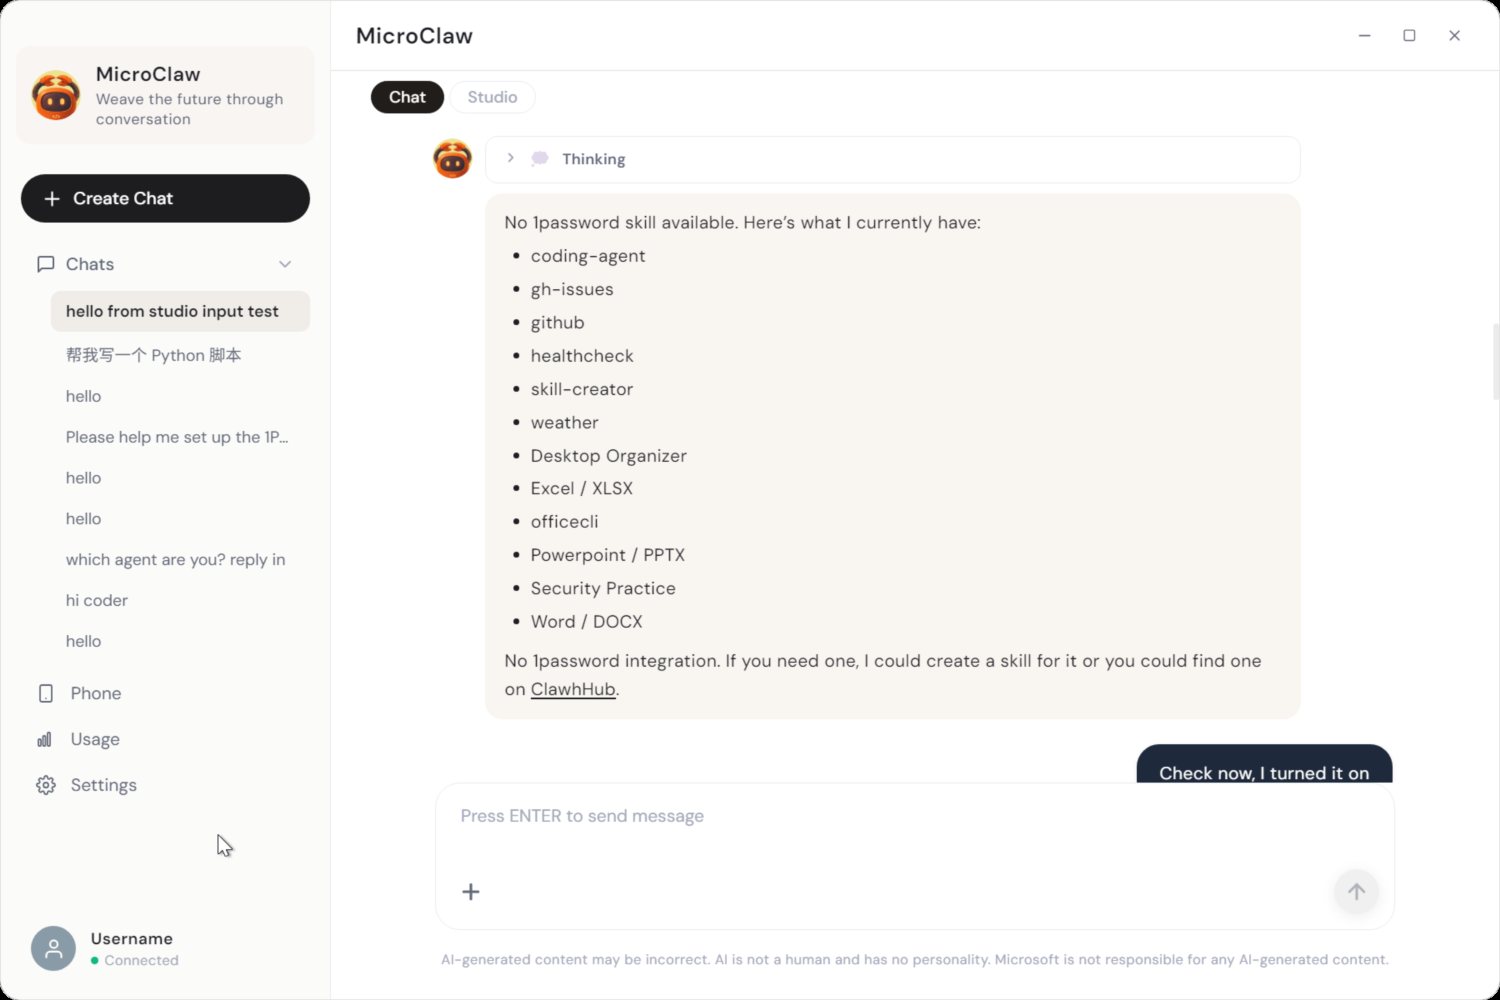Click the send message arrow button
The image size is (1500, 1000).
[1356, 891]
